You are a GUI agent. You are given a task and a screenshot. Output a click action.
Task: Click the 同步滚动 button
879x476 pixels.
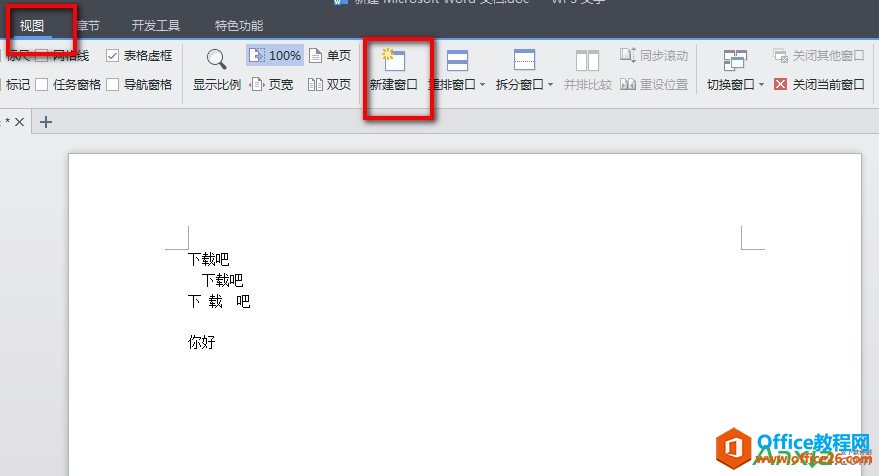pyautogui.click(x=654, y=56)
